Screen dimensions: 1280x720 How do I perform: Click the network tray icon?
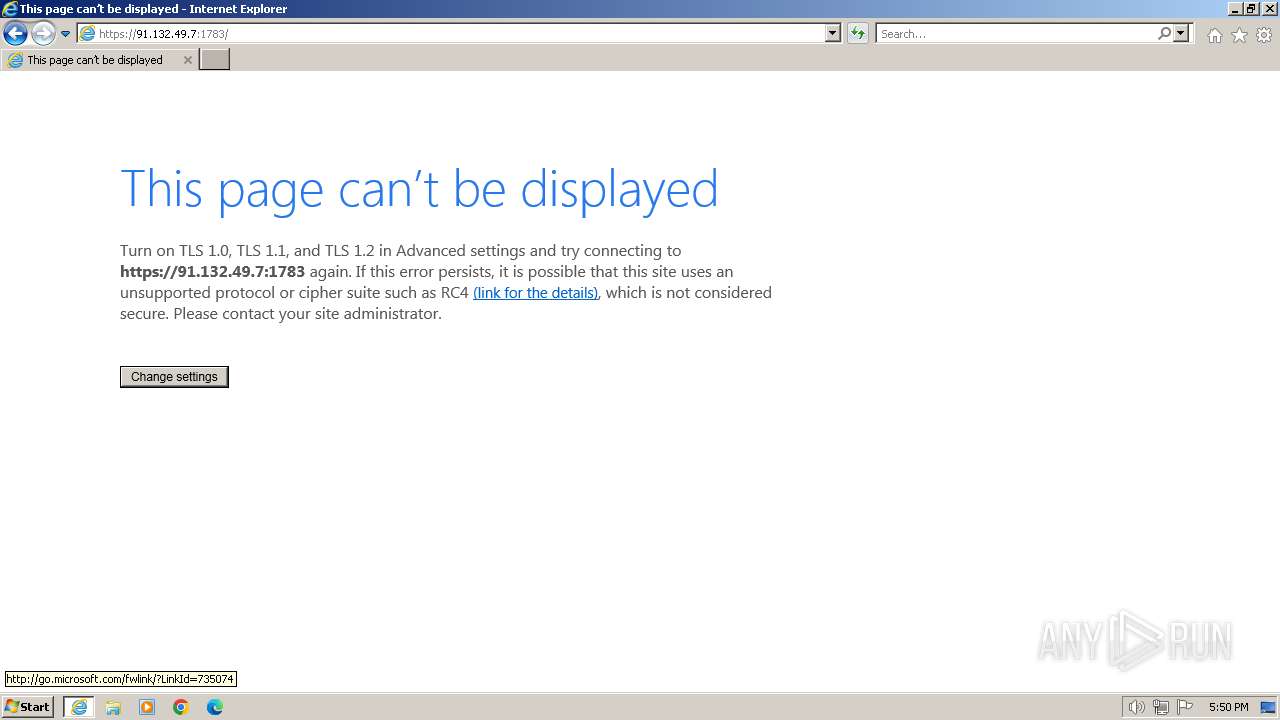1161,707
